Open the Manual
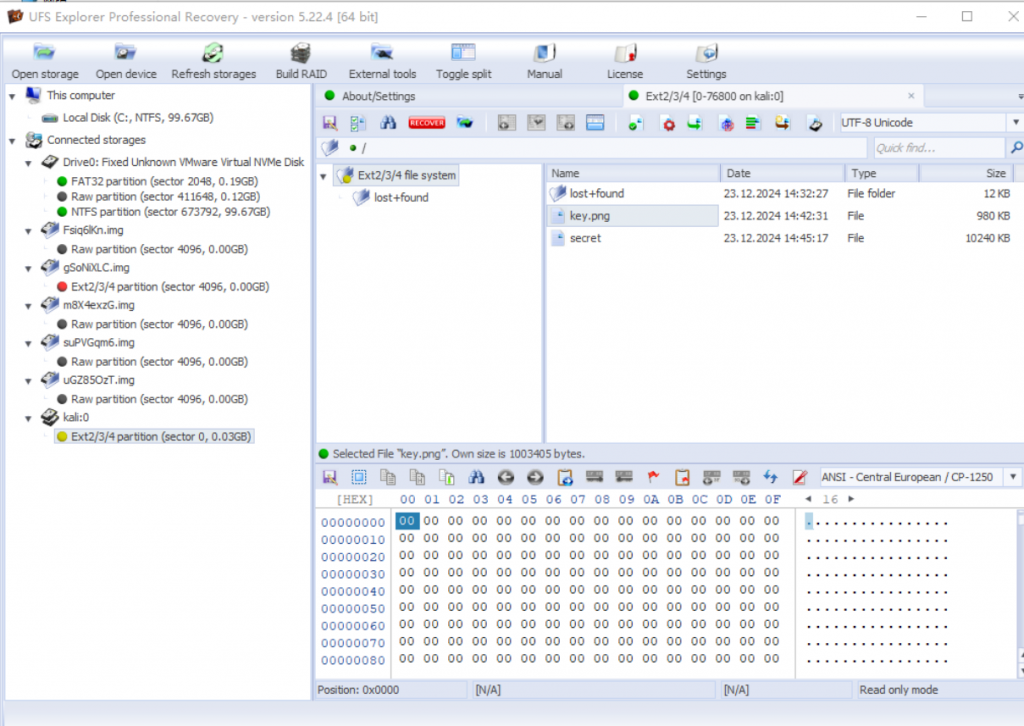The height and width of the screenshot is (726, 1024). 545,61
